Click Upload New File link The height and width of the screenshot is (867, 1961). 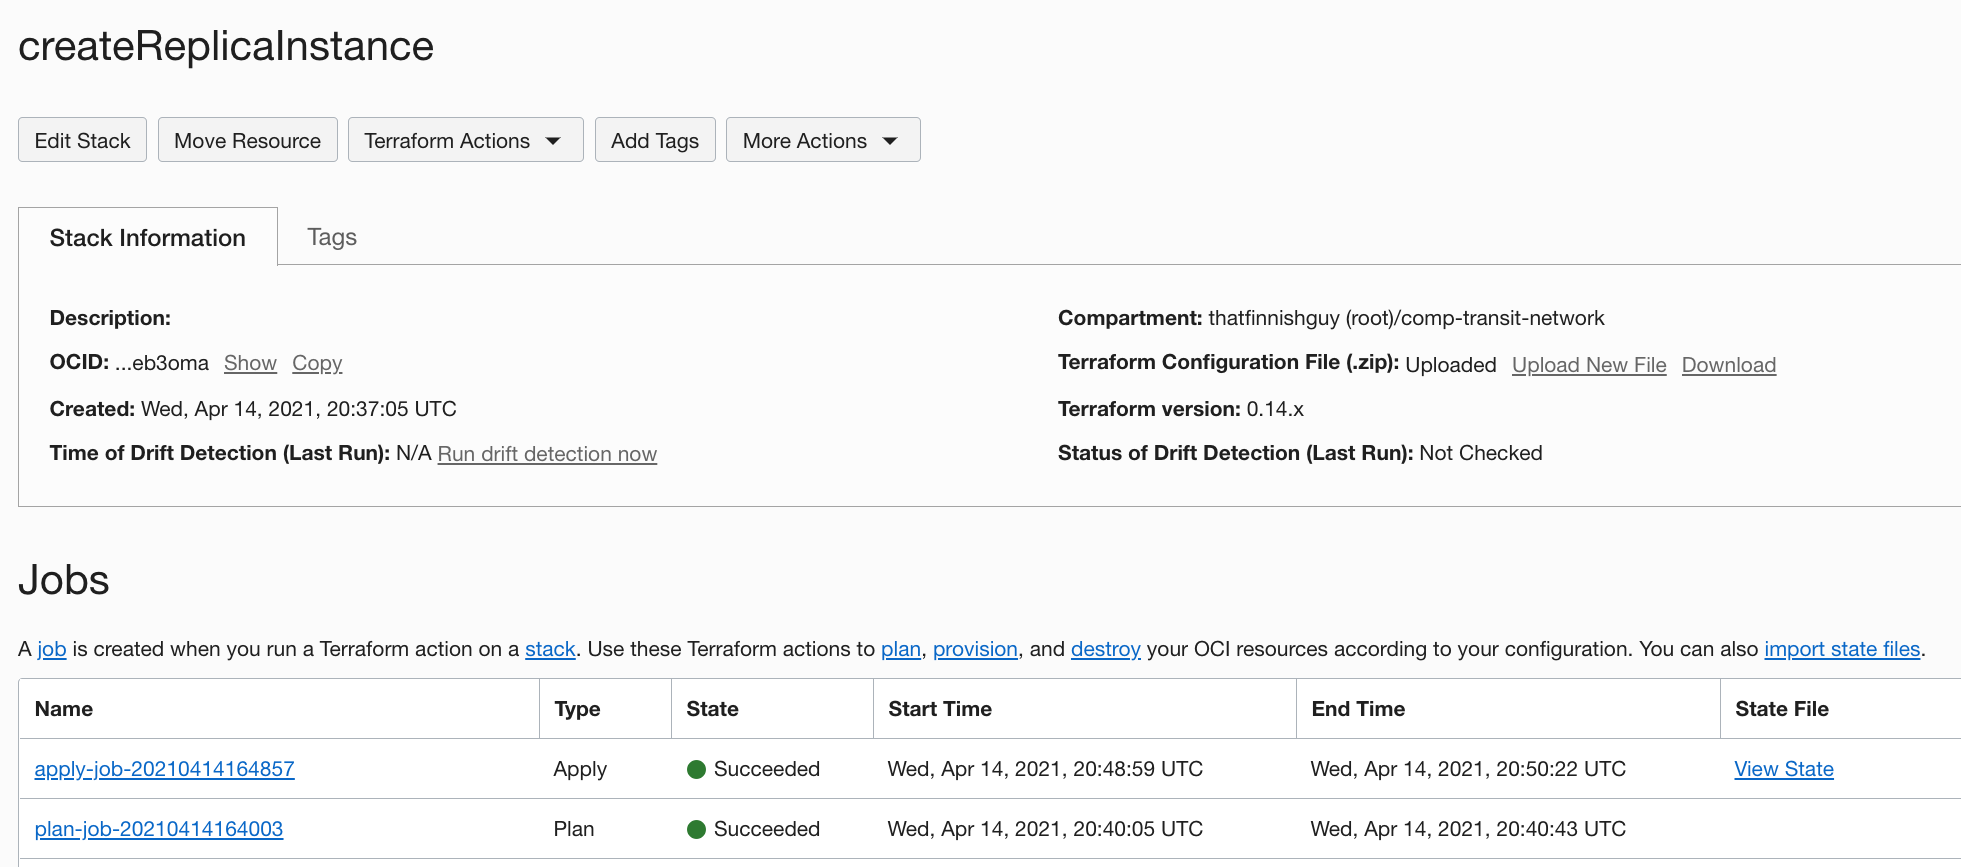point(1589,365)
